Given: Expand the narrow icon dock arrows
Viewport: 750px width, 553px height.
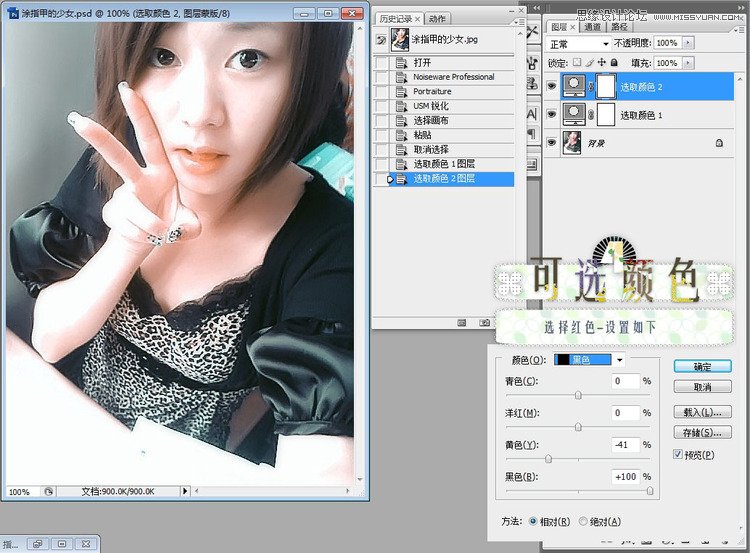Looking at the screenshot, I should tap(536, 8).
